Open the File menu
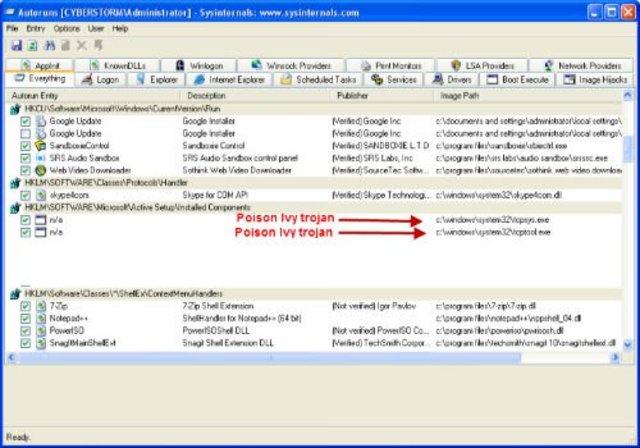 (12, 29)
